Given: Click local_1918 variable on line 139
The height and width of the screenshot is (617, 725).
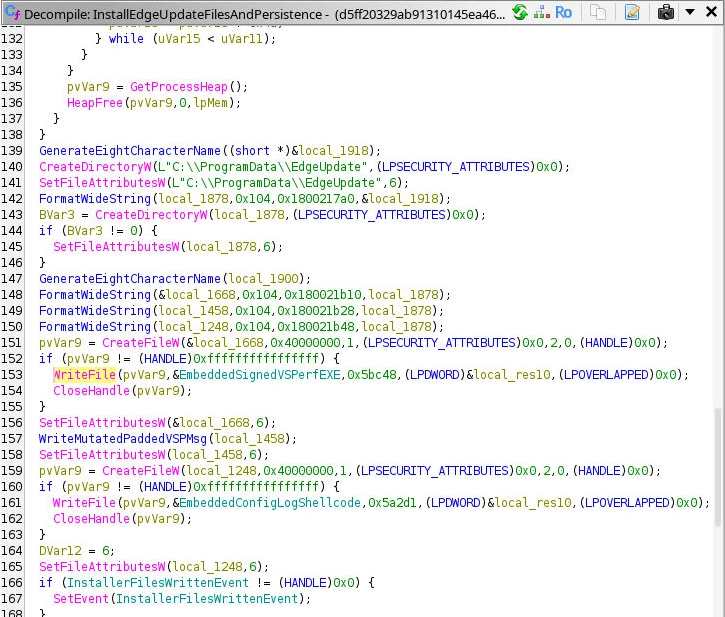Looking at the screenshot, I should (333, 151).
